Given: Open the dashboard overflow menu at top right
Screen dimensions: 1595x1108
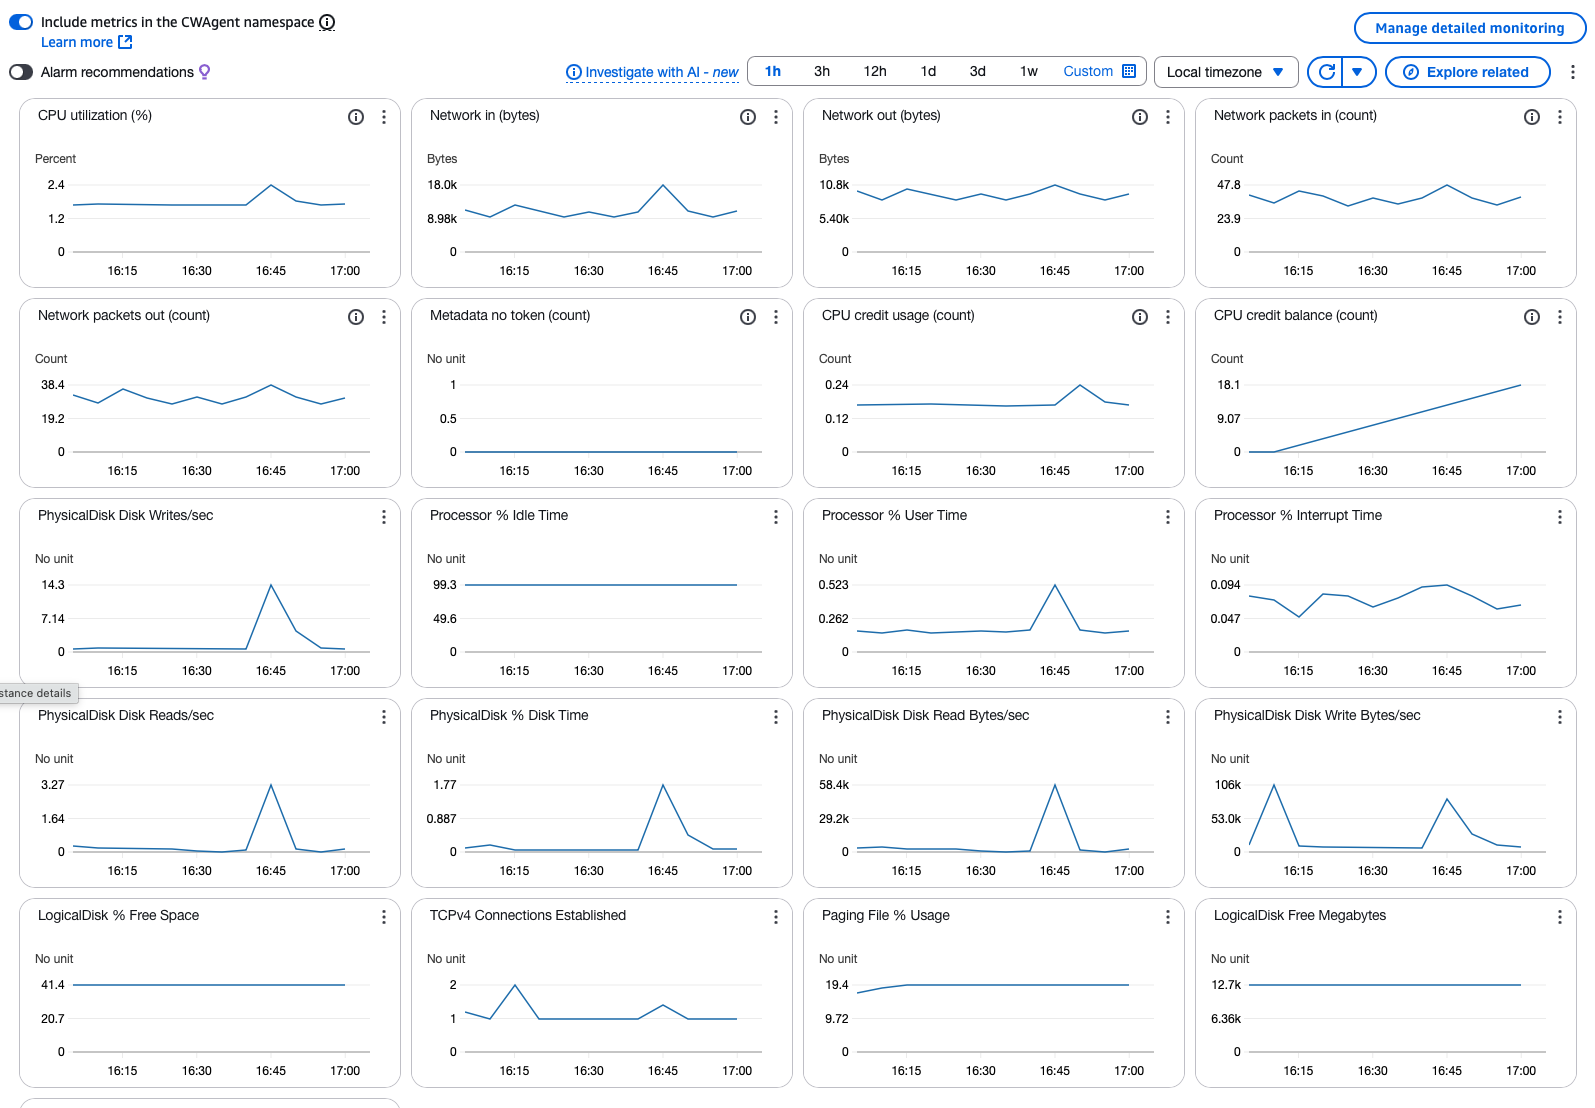Looking at the screenshot, I should pos(1572,72).
